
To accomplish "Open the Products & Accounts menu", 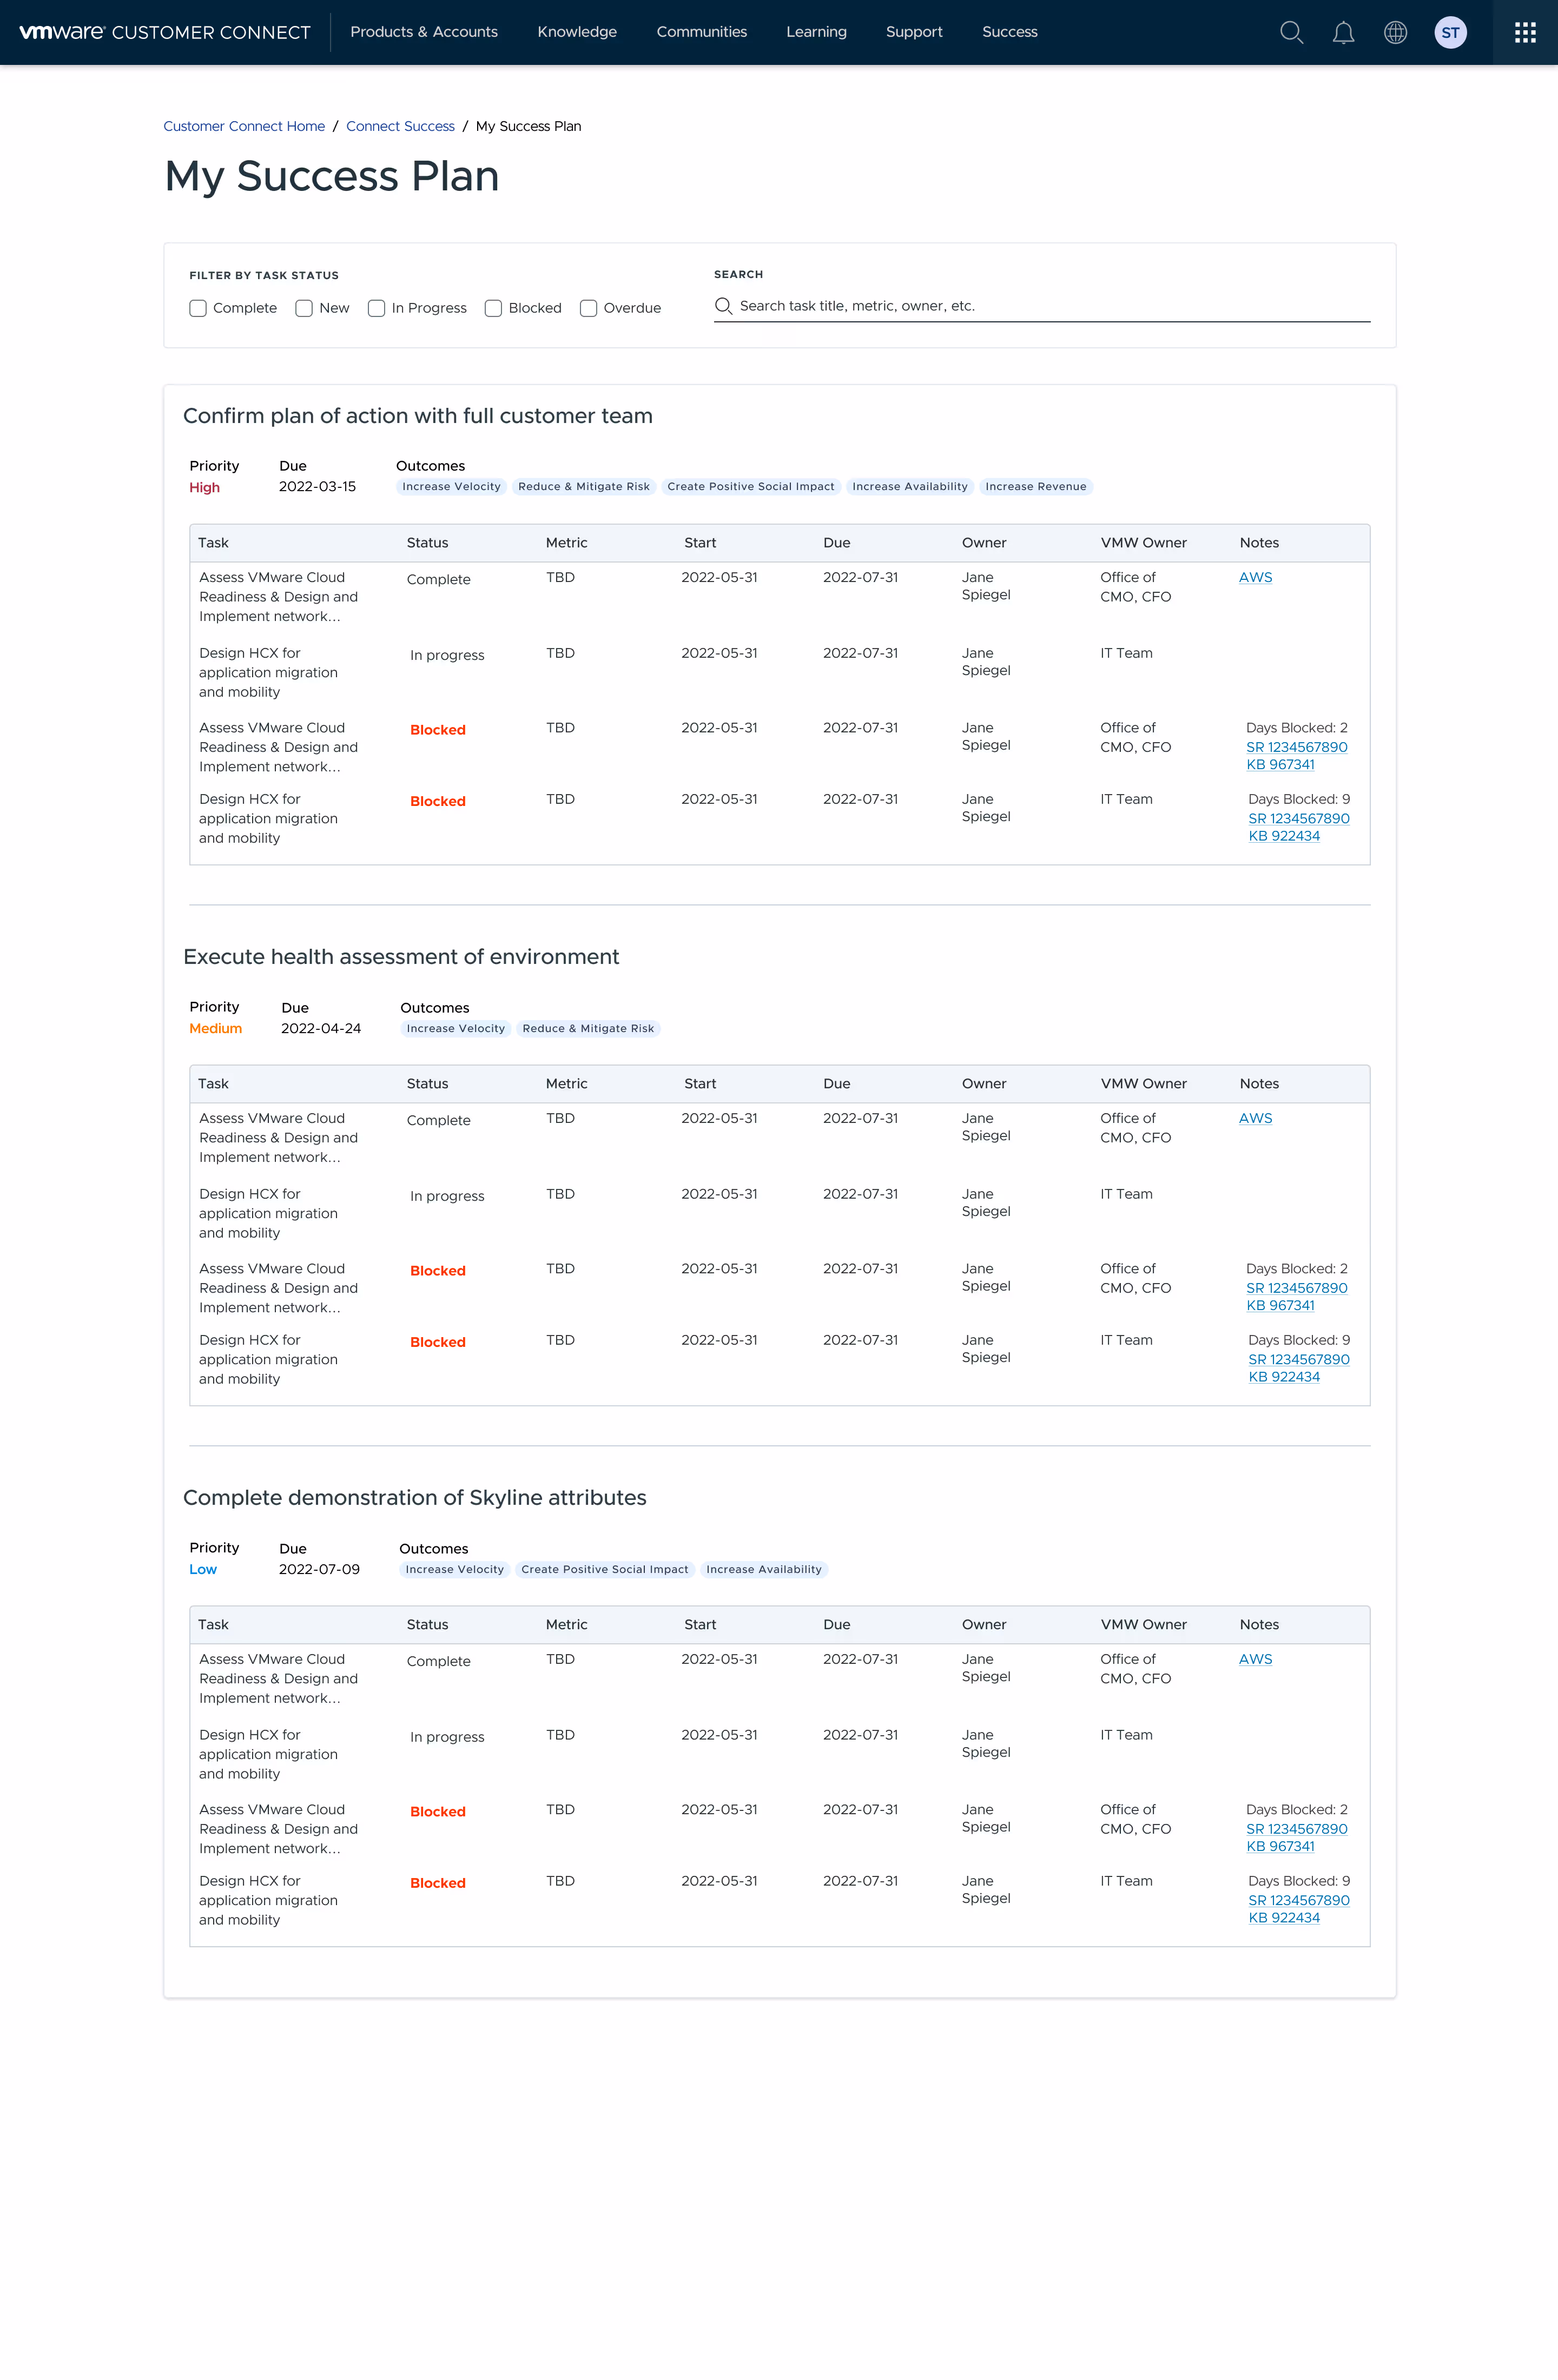I will point(424,32).
